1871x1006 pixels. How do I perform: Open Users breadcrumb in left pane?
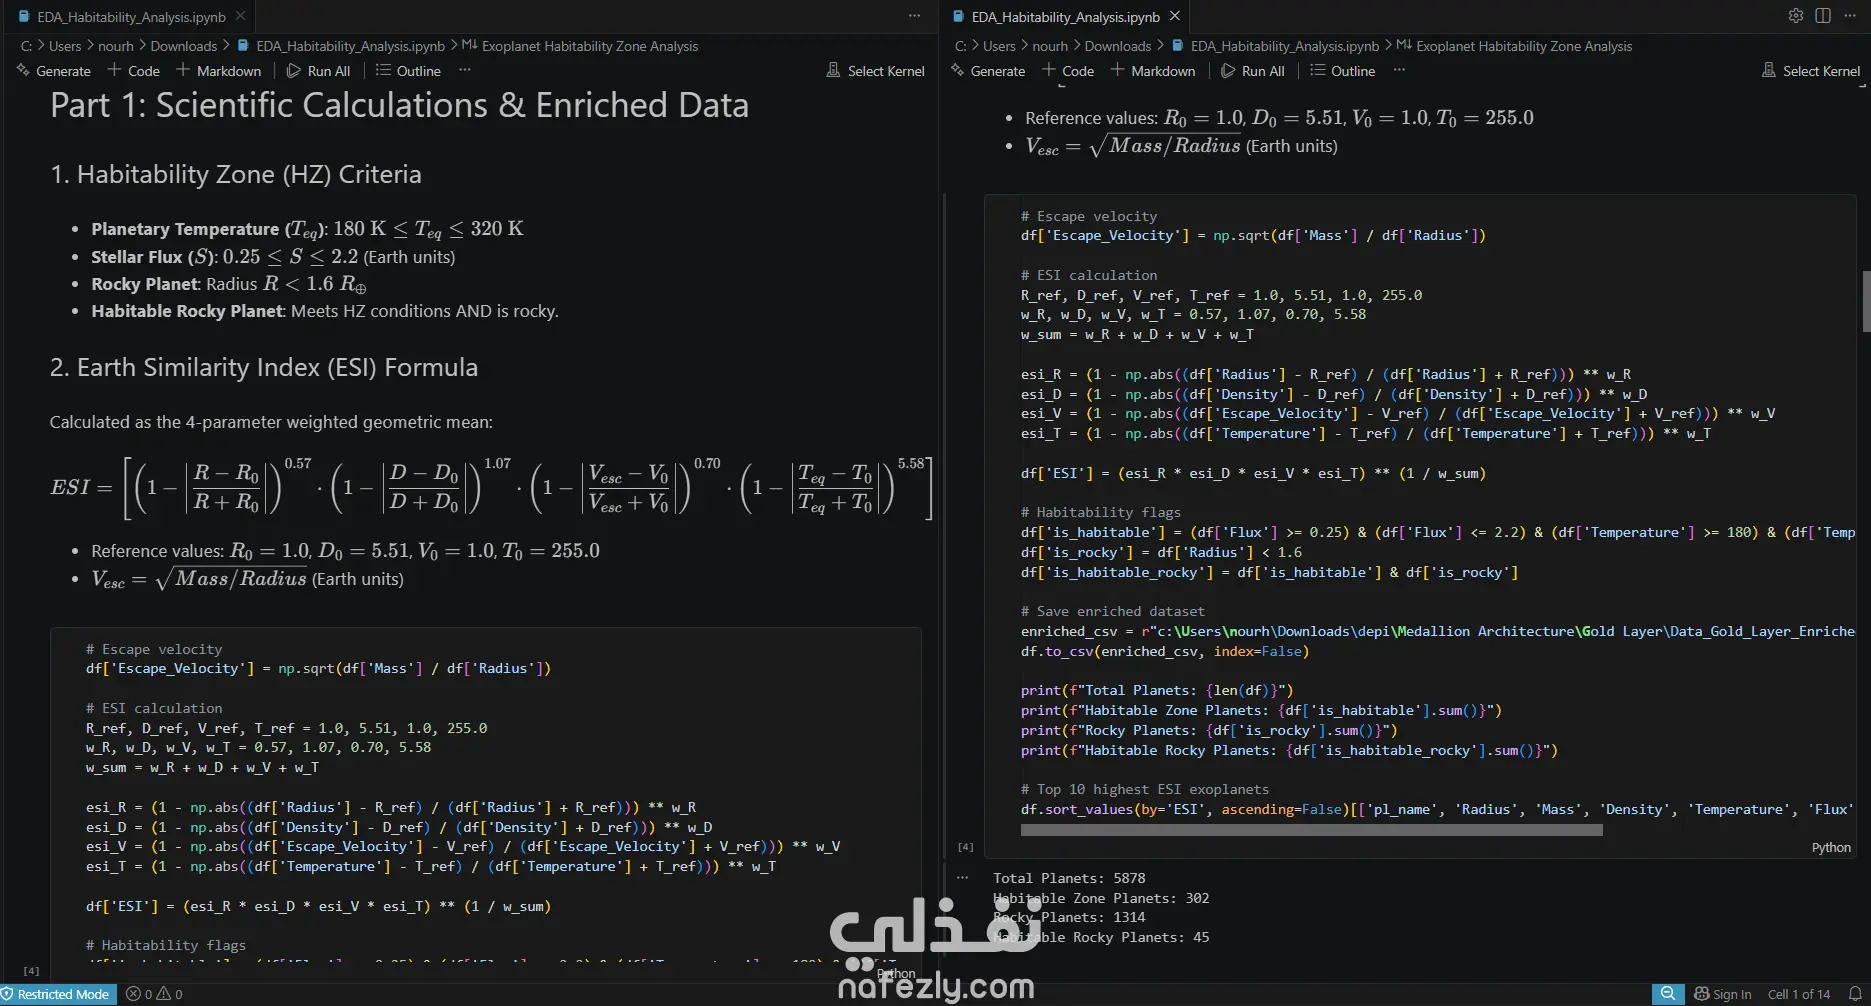tap(65, 46)
